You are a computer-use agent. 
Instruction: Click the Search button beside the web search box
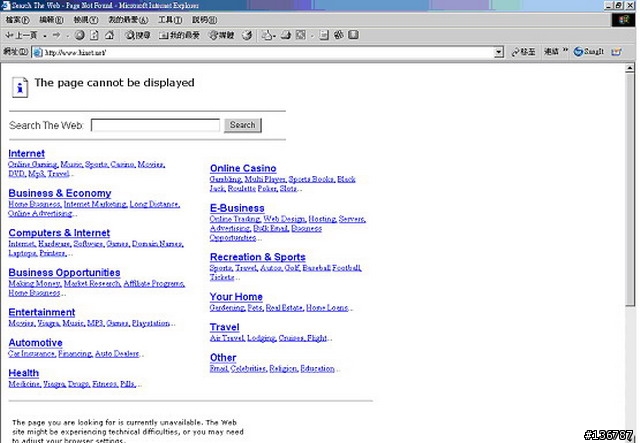[x=242, y=125]
